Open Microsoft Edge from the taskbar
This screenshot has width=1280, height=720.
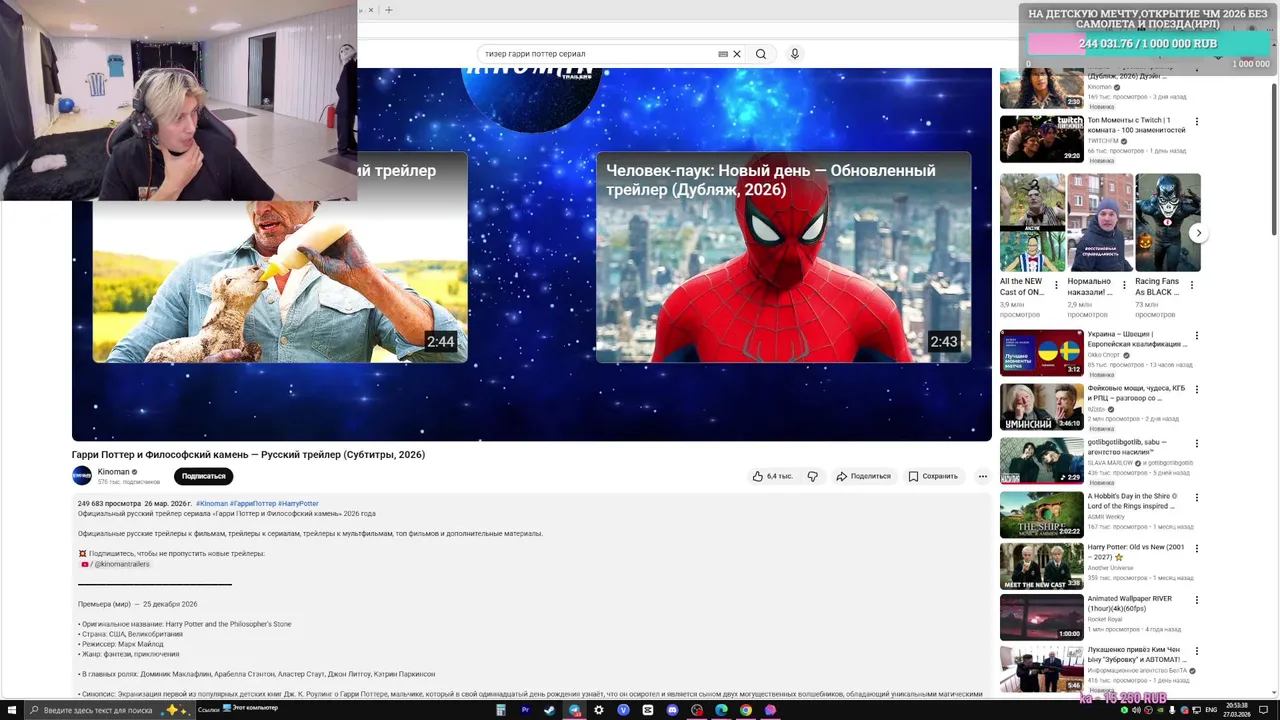pyautogui.click(x=721, y=710)
